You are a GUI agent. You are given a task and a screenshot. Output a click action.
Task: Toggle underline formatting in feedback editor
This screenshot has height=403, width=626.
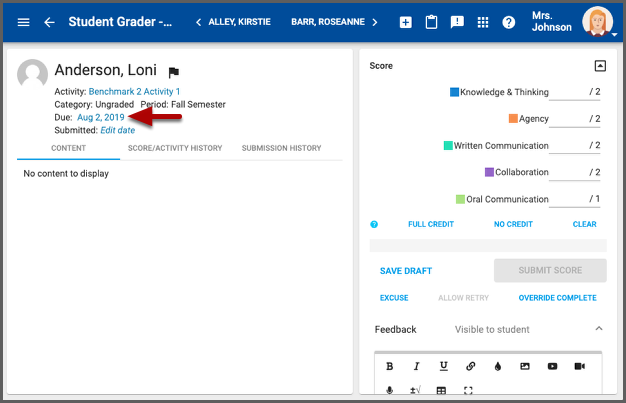[443, 366]
